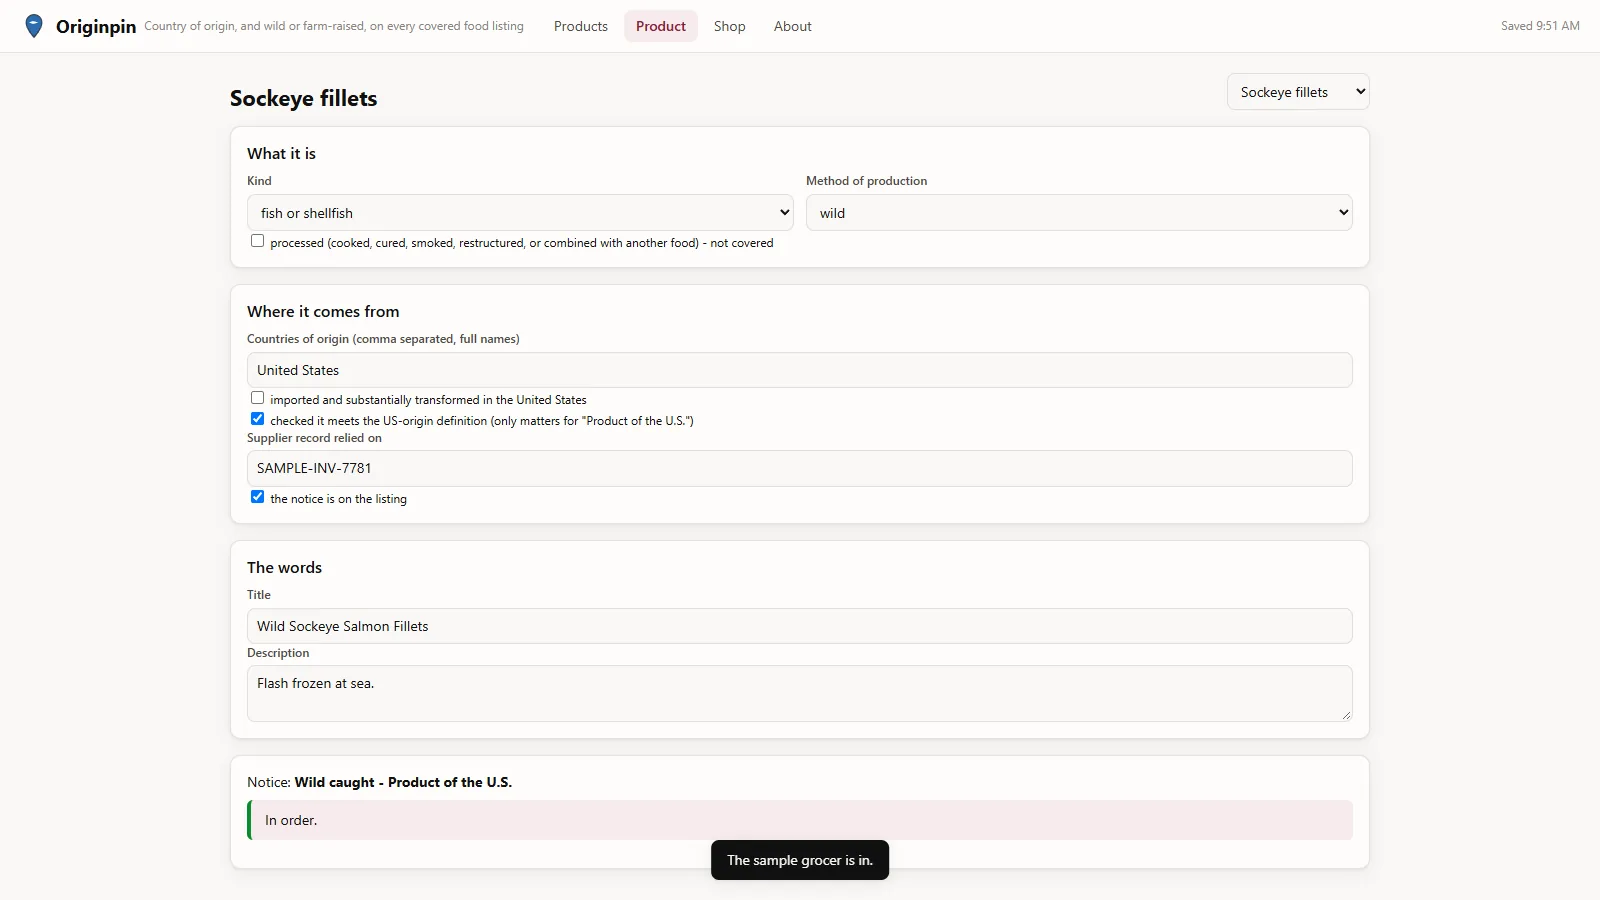Dismiss the sample grocer toast
The image size is (1600, 900).
coord(800,860)
